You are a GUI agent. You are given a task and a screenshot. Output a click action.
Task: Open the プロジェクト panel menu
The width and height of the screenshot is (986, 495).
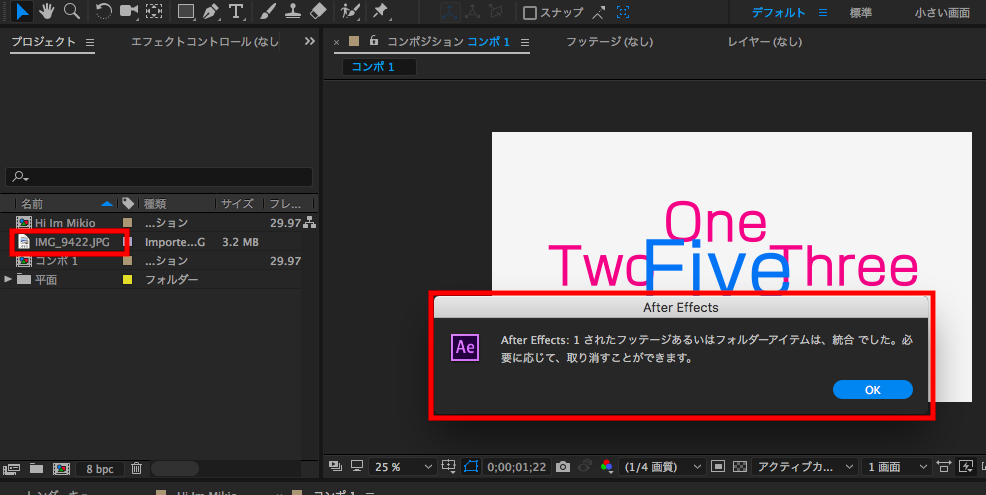pyautogui.click(x=90, y=43)
